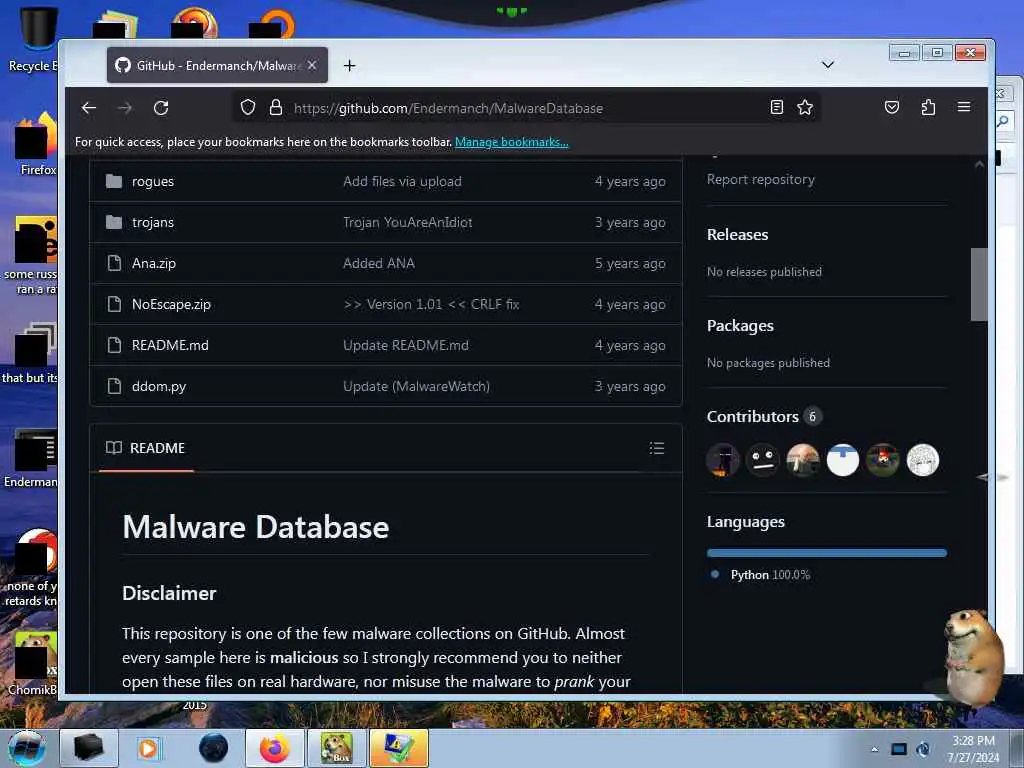Open third contributor avatar

(x=803, y=460)
